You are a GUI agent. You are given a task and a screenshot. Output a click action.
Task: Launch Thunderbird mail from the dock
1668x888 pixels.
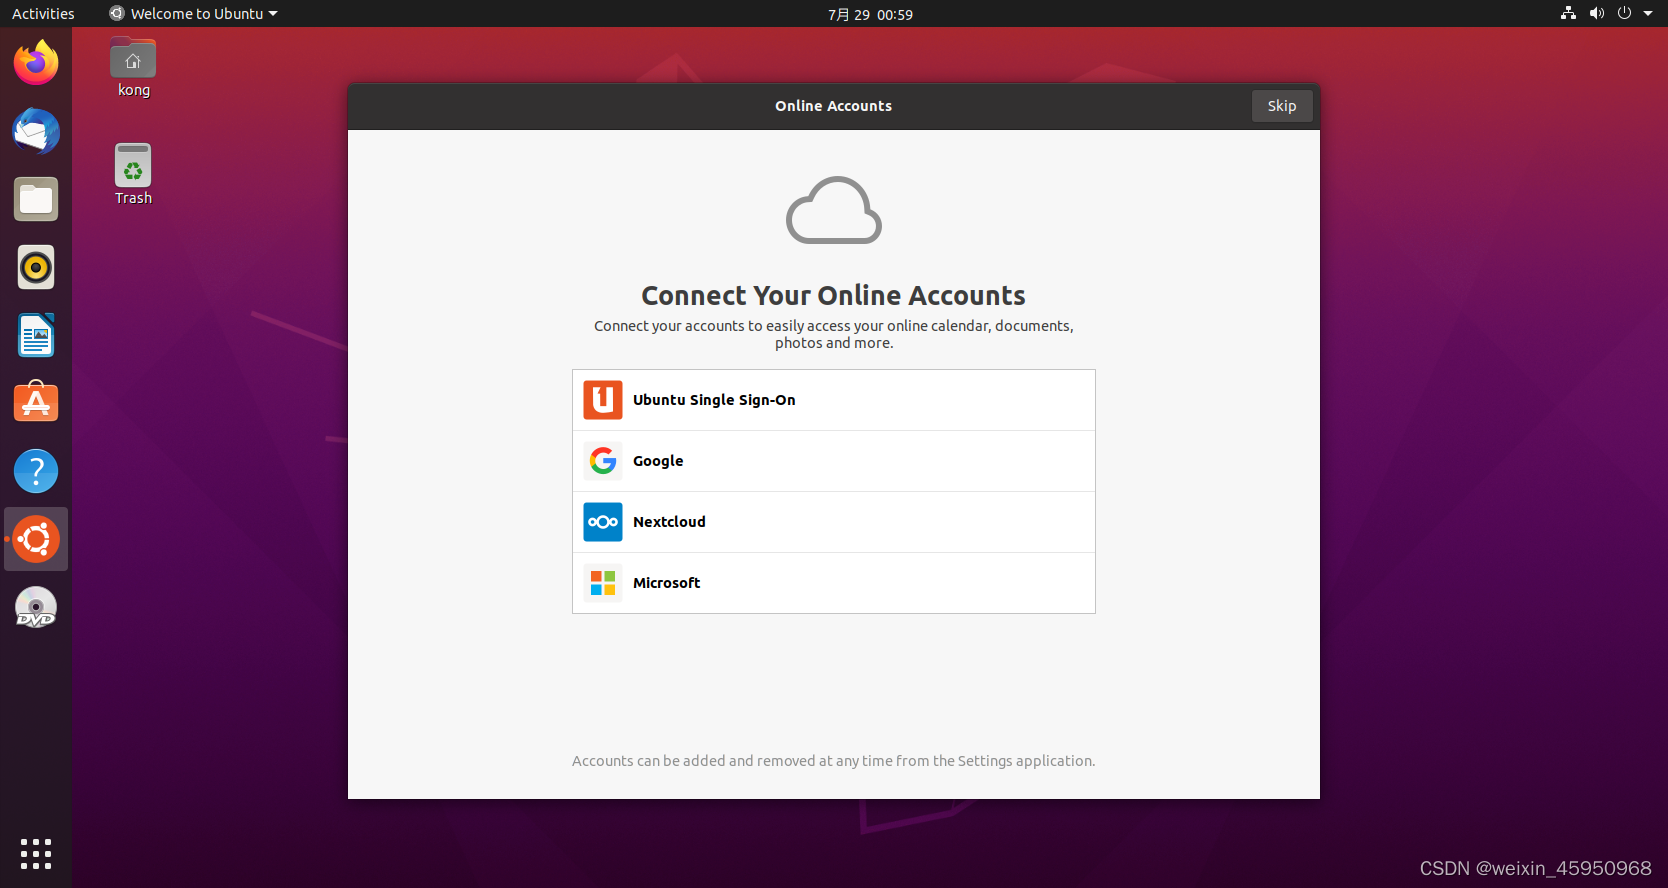click(x=36, y=131)
